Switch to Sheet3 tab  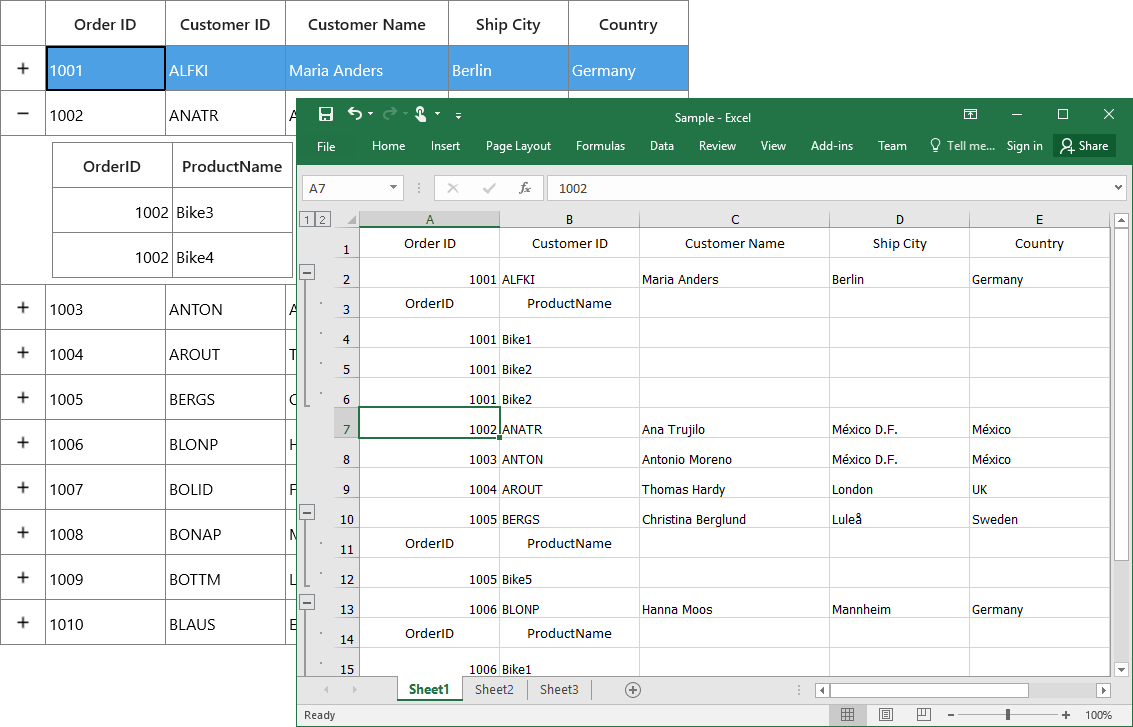pyautogui.click(x=559, y=689)
